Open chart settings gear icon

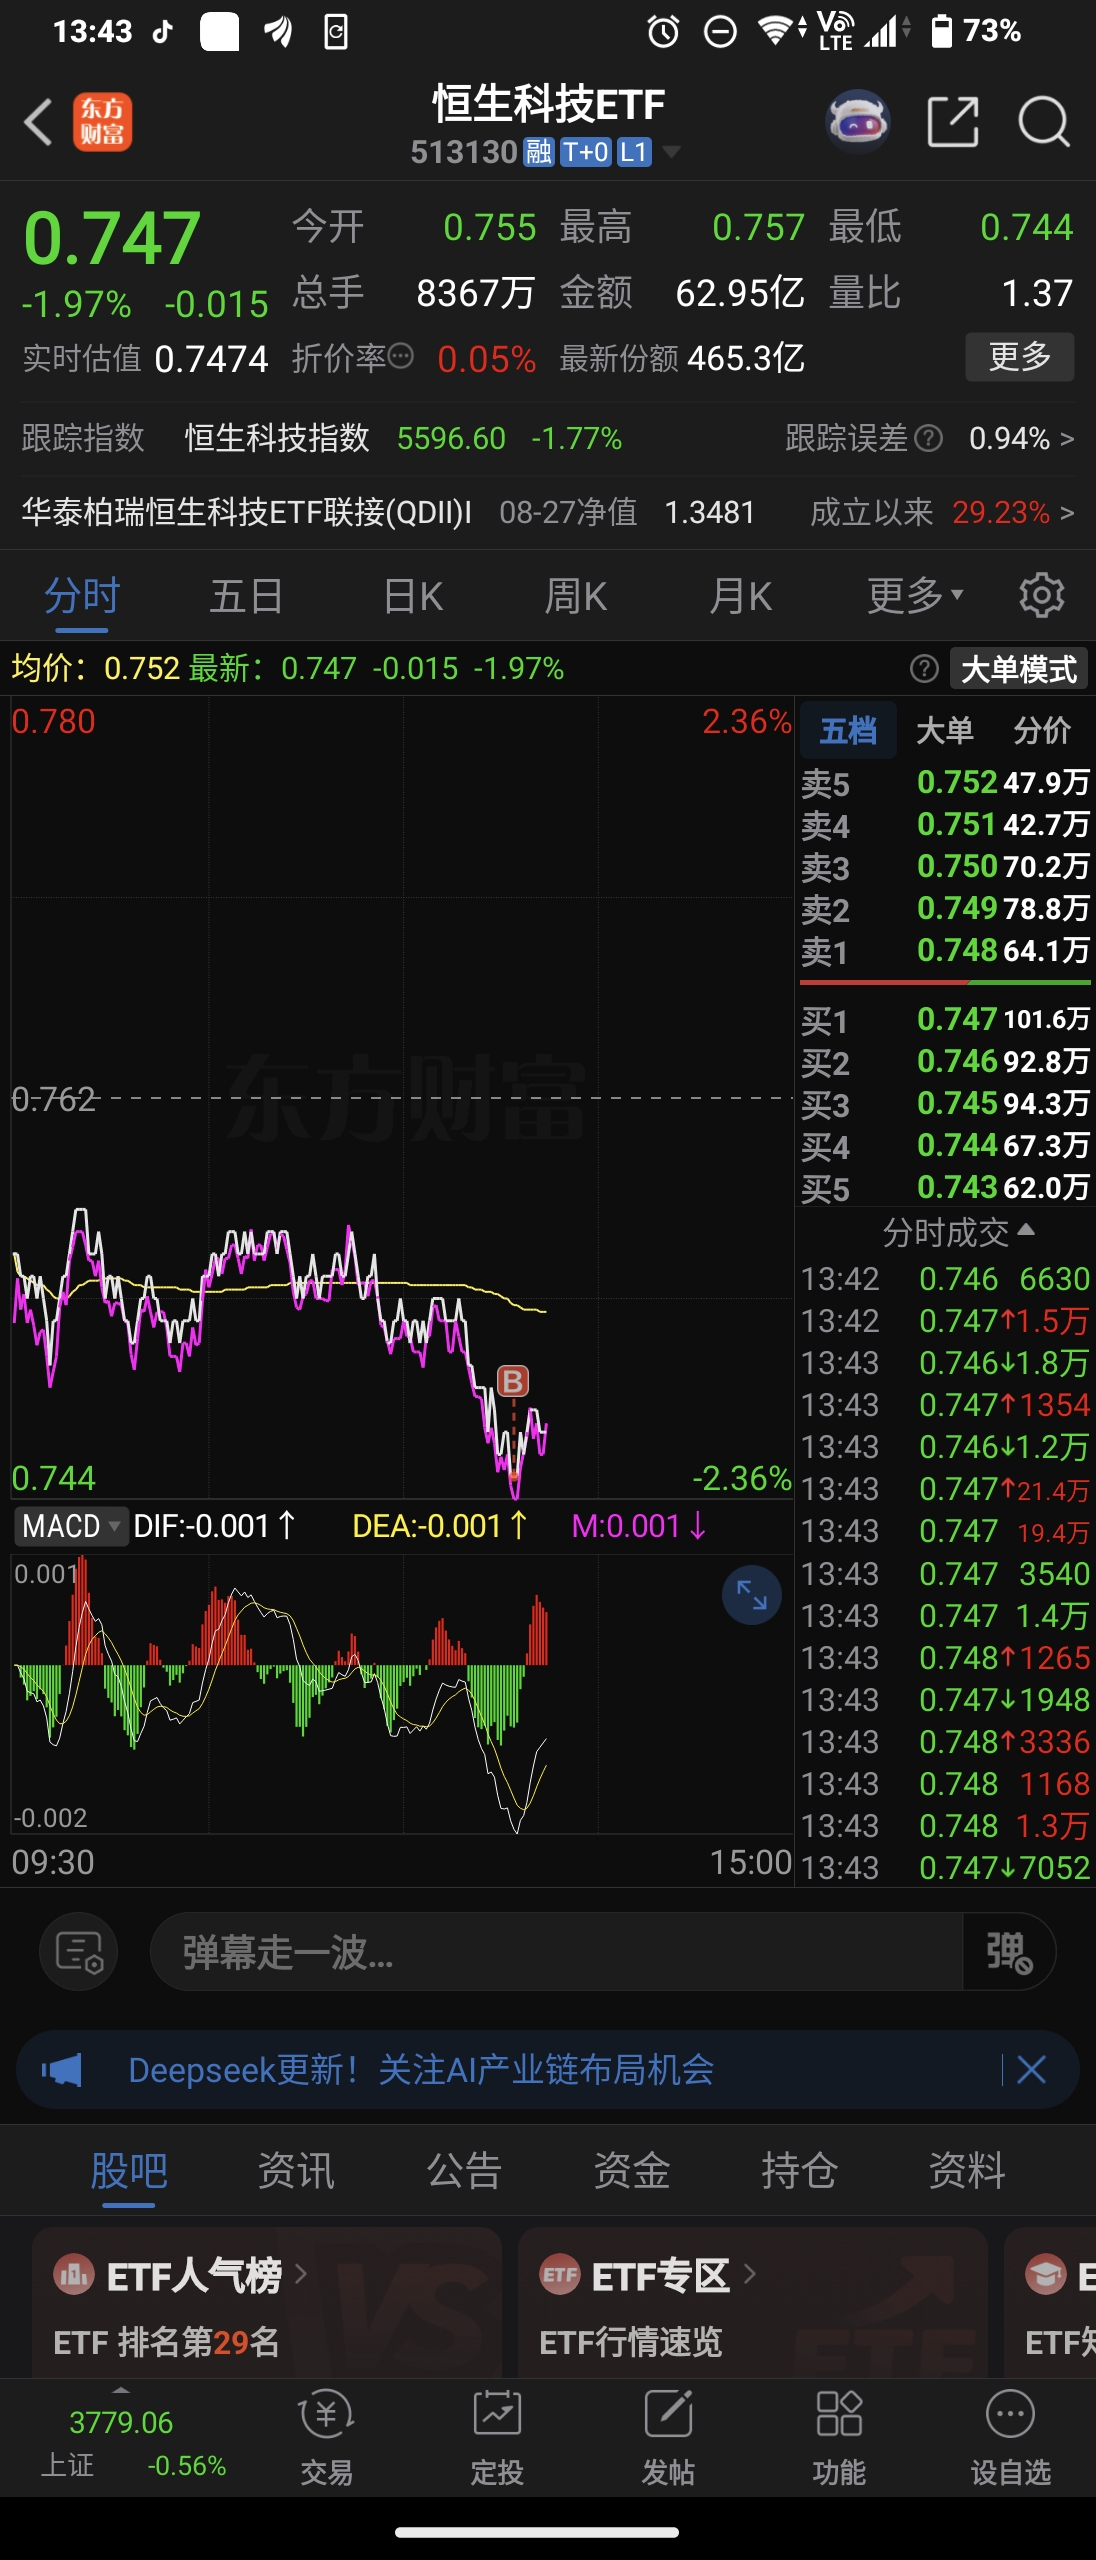[x=1041, y=596]
